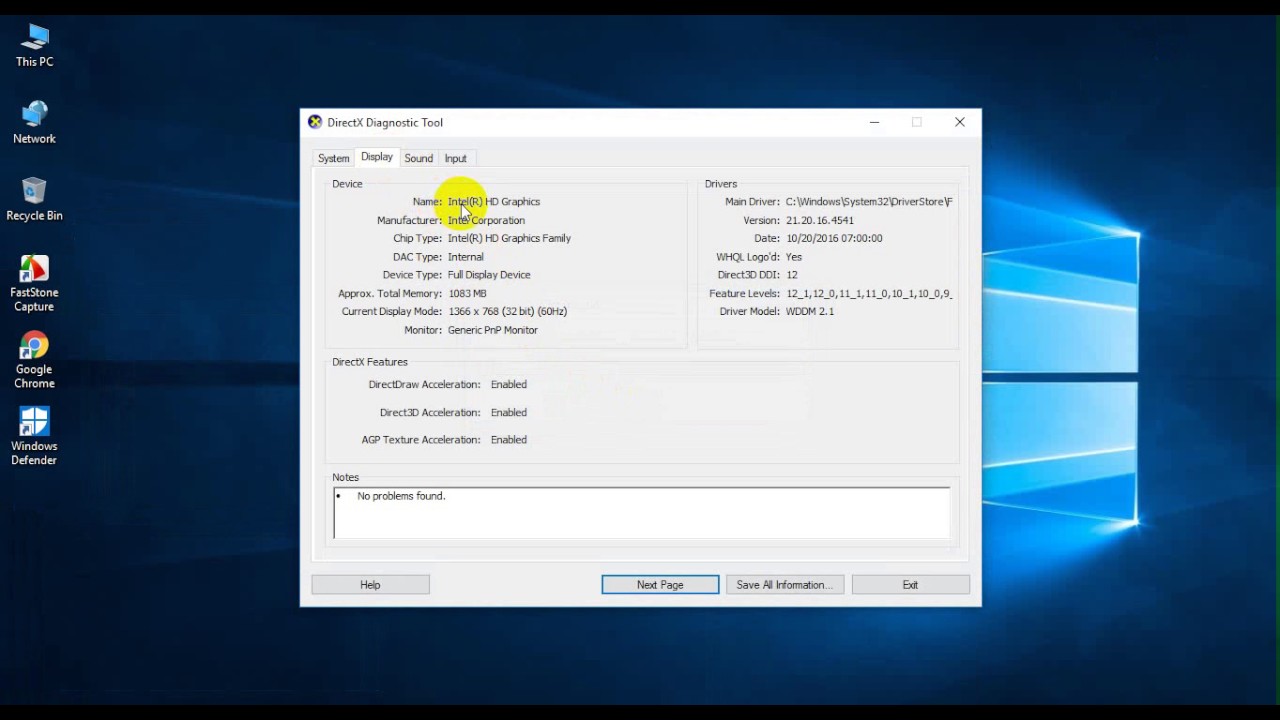Select the Network desktop icon
Screen dimensions: 1280x720
pyautogui.click(x=34, y=122)
